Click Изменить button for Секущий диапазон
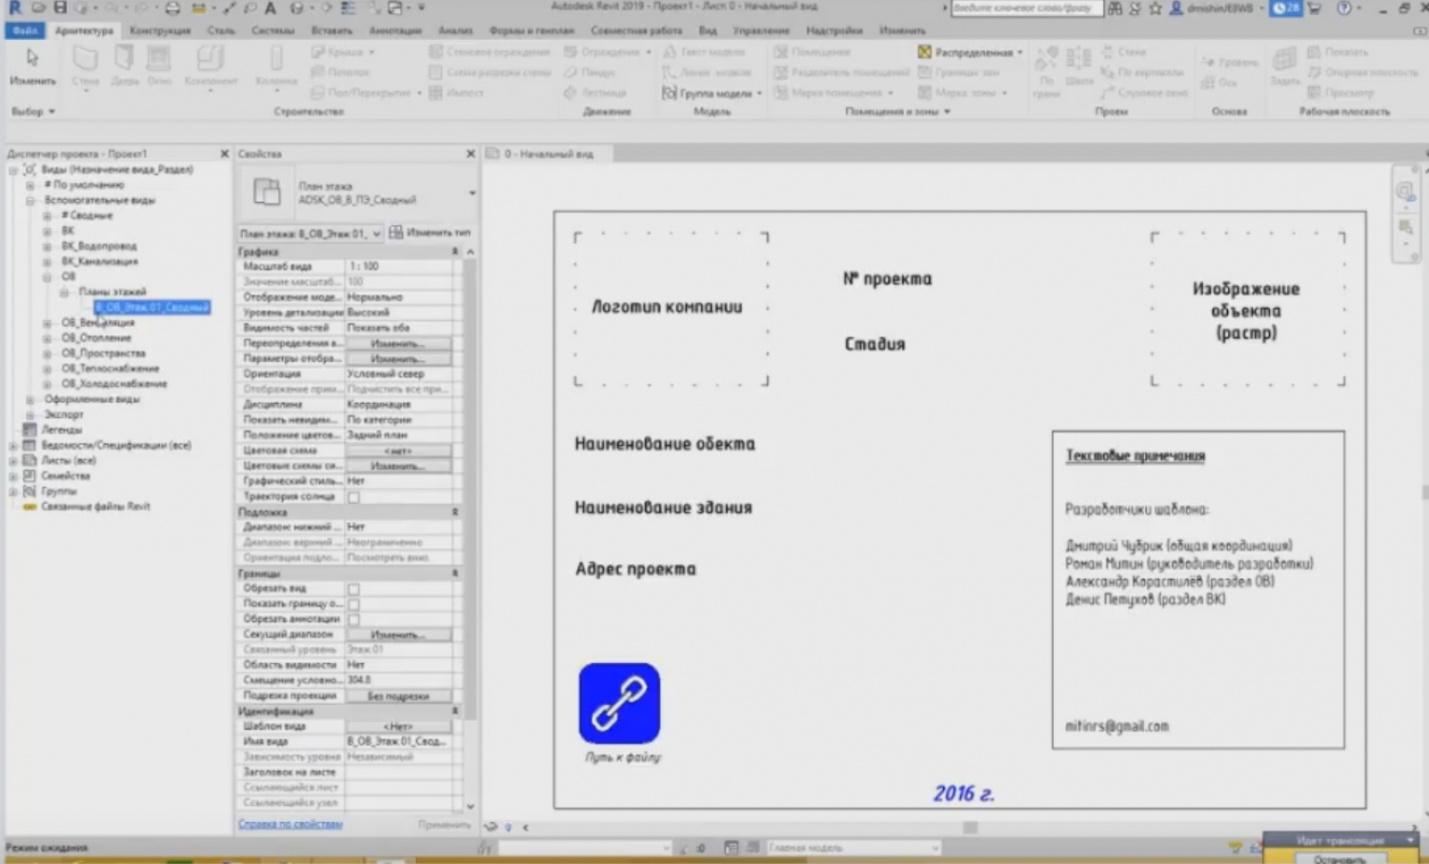 (x=398, y=635)
